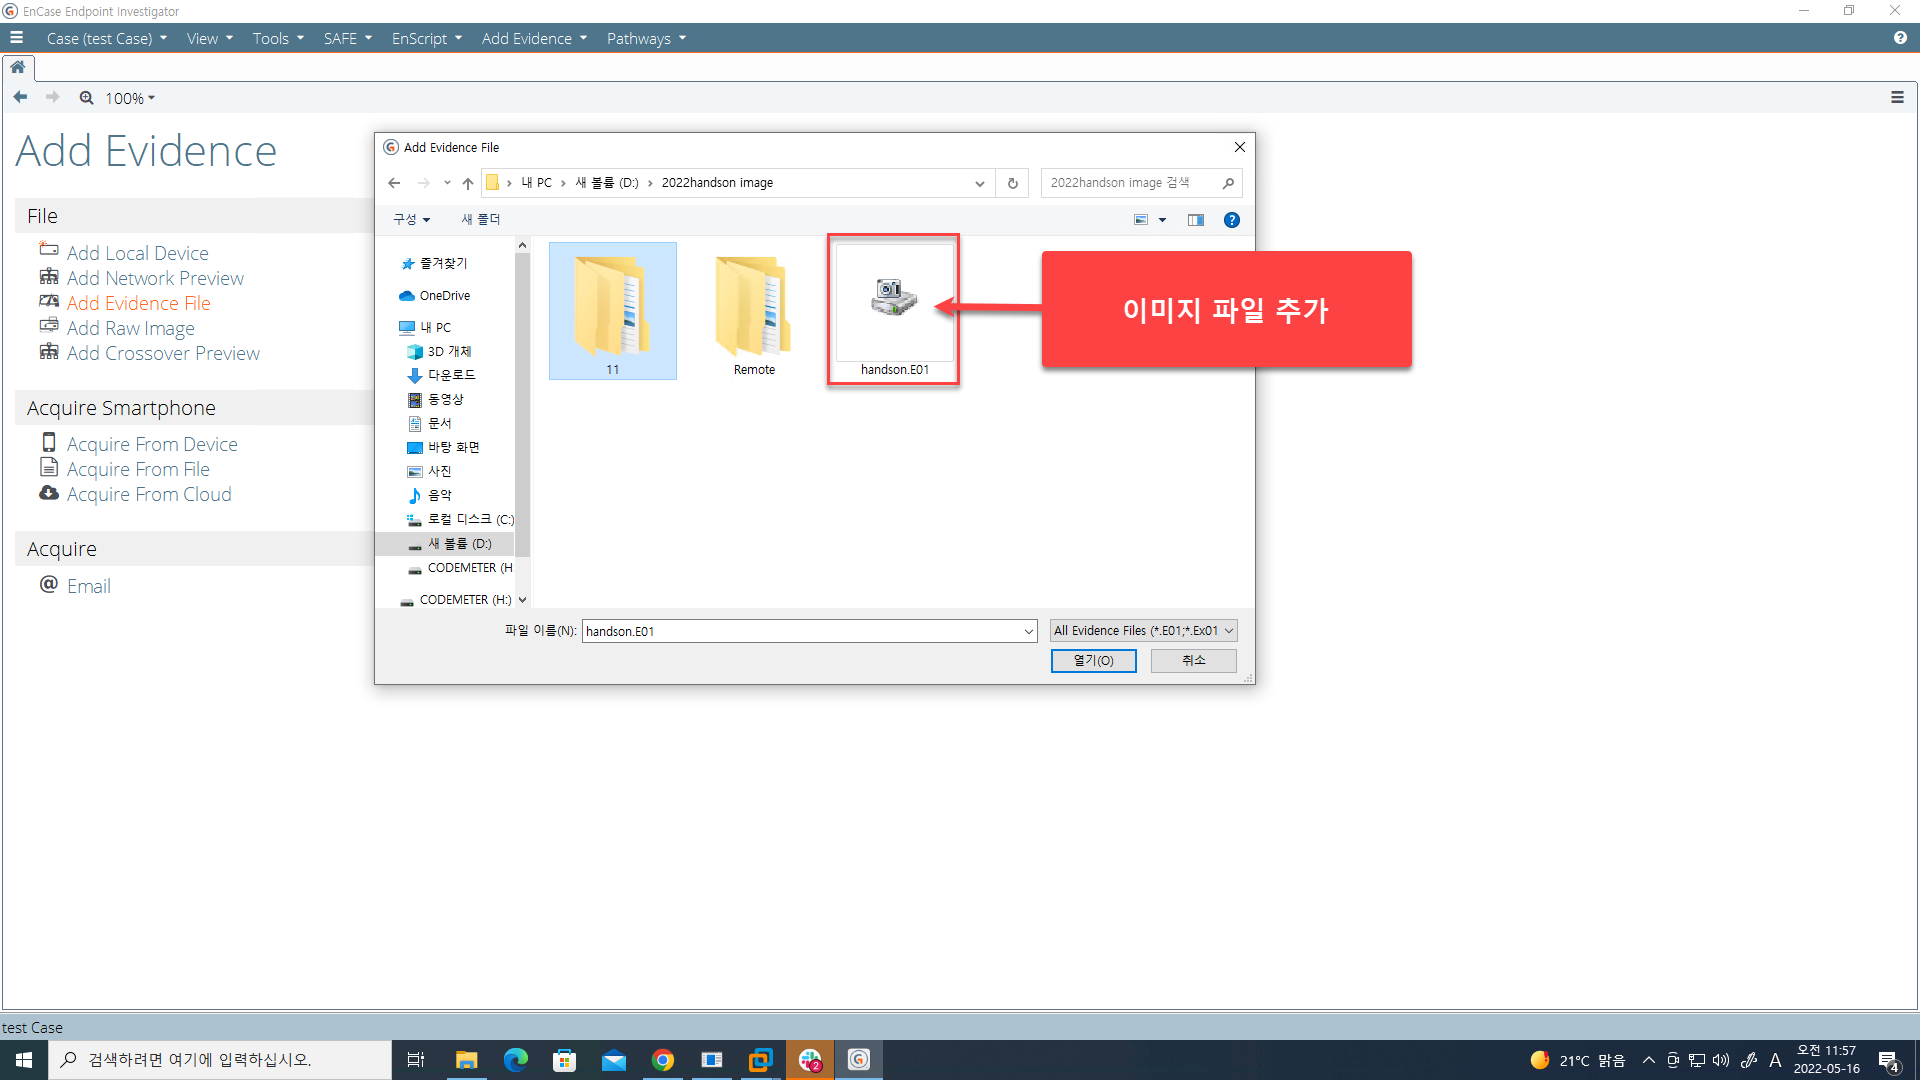Open the hamburger menu in EnCase
Viewport: 1920px width, 1080px height.
pos(16,38)
